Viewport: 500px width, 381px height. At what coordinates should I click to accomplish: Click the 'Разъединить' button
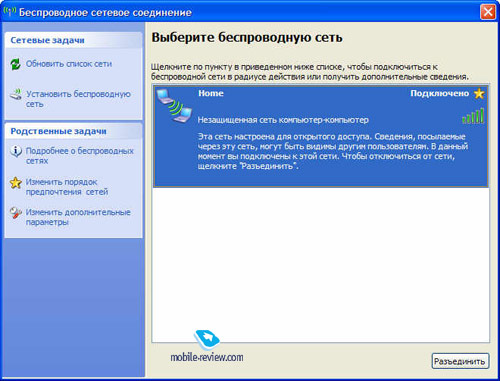tap(460, 361)
